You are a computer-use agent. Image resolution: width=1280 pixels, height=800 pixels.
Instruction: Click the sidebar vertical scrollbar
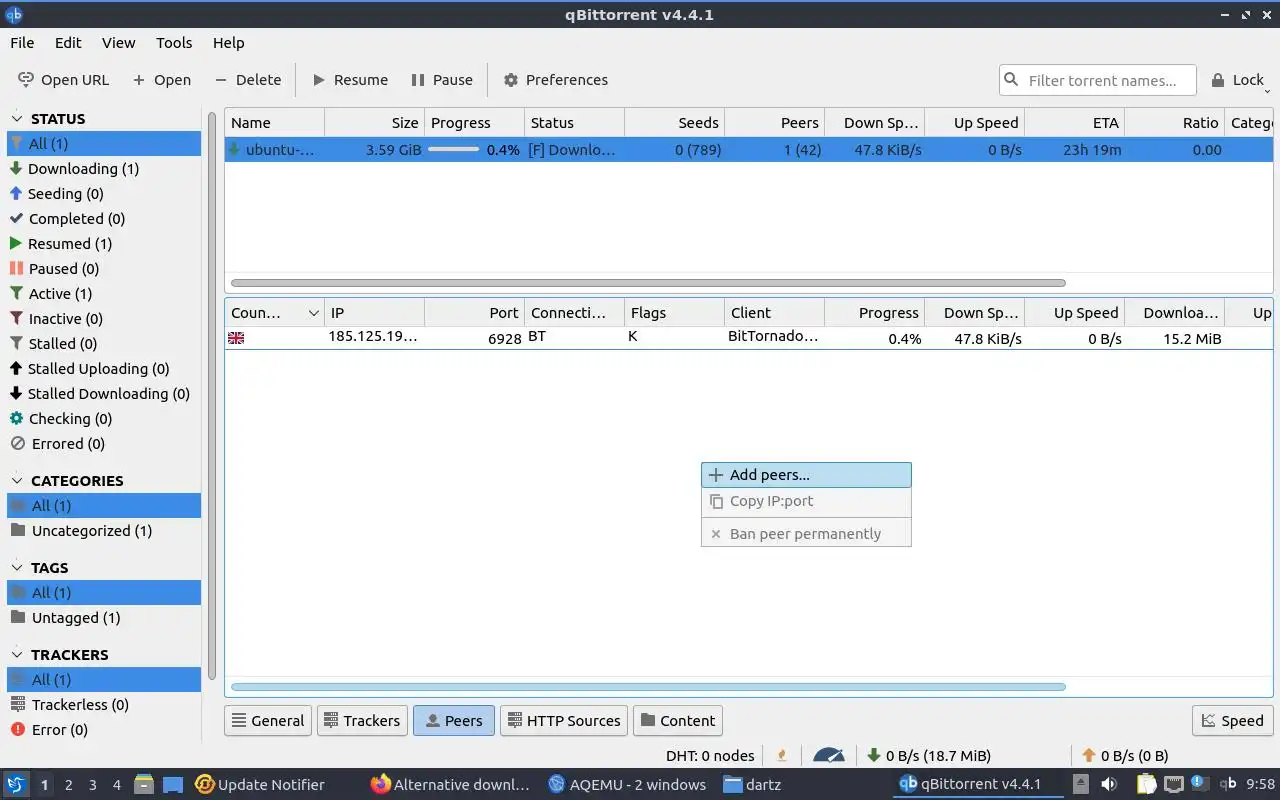coord(212,395)
